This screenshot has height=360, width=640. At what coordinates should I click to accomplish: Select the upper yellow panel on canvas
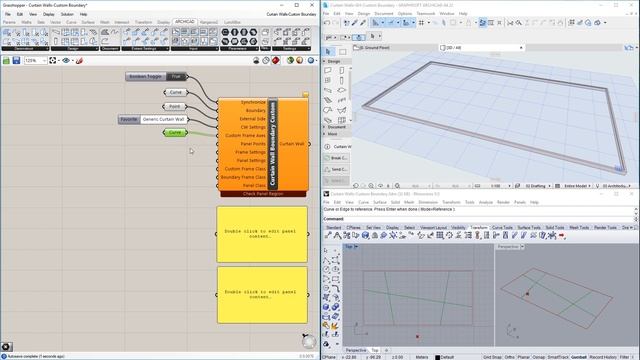point(262,234)
